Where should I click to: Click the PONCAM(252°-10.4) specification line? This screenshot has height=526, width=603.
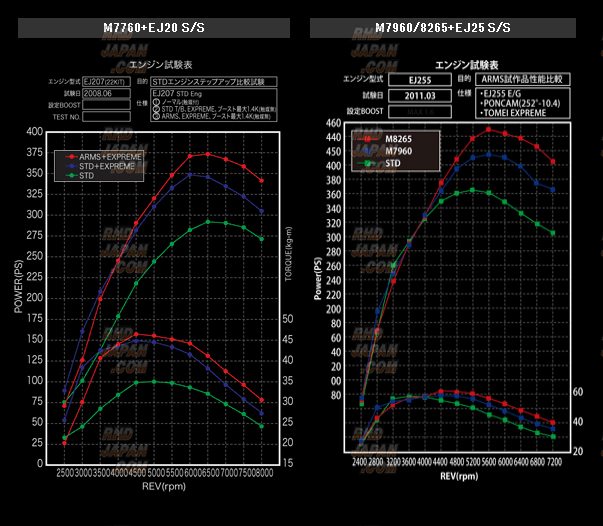tap(520, 103)
